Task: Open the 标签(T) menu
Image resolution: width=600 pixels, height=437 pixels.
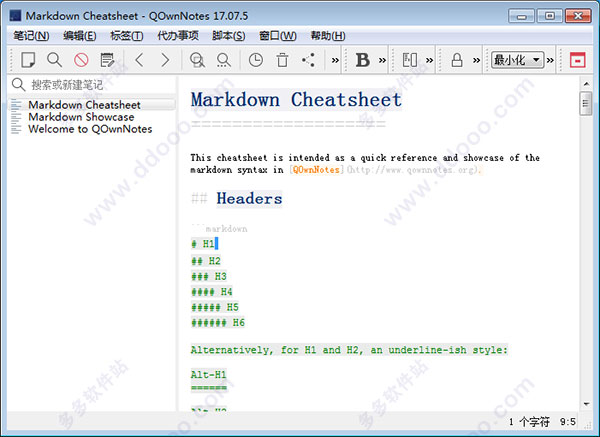Action: 127,36
